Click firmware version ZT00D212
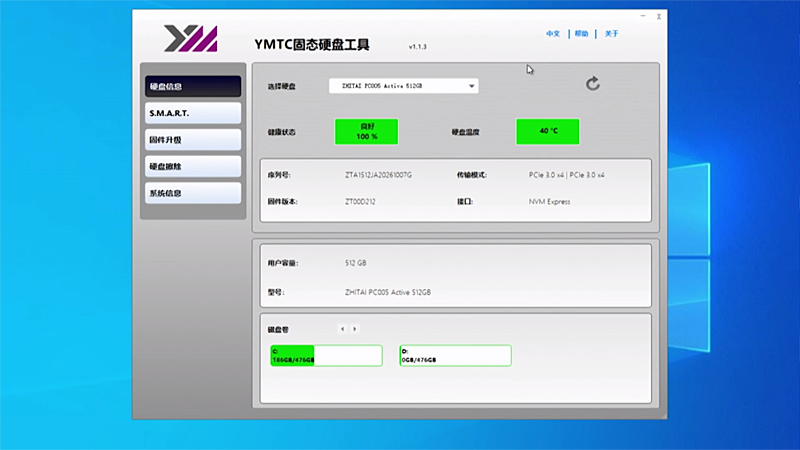This screenshot has height=450, width=800. (x=360, y=202)
